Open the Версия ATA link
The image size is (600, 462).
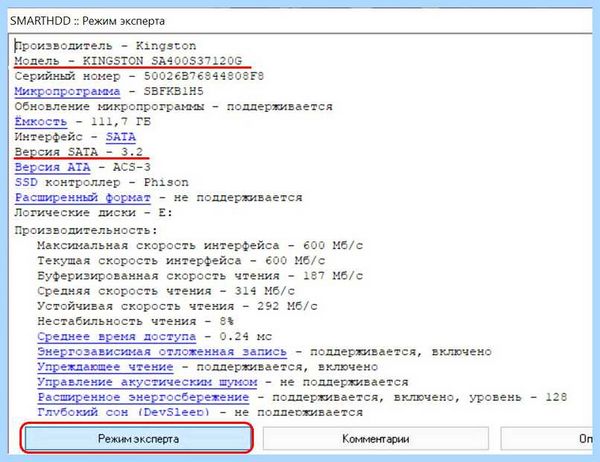pos(52,167)
